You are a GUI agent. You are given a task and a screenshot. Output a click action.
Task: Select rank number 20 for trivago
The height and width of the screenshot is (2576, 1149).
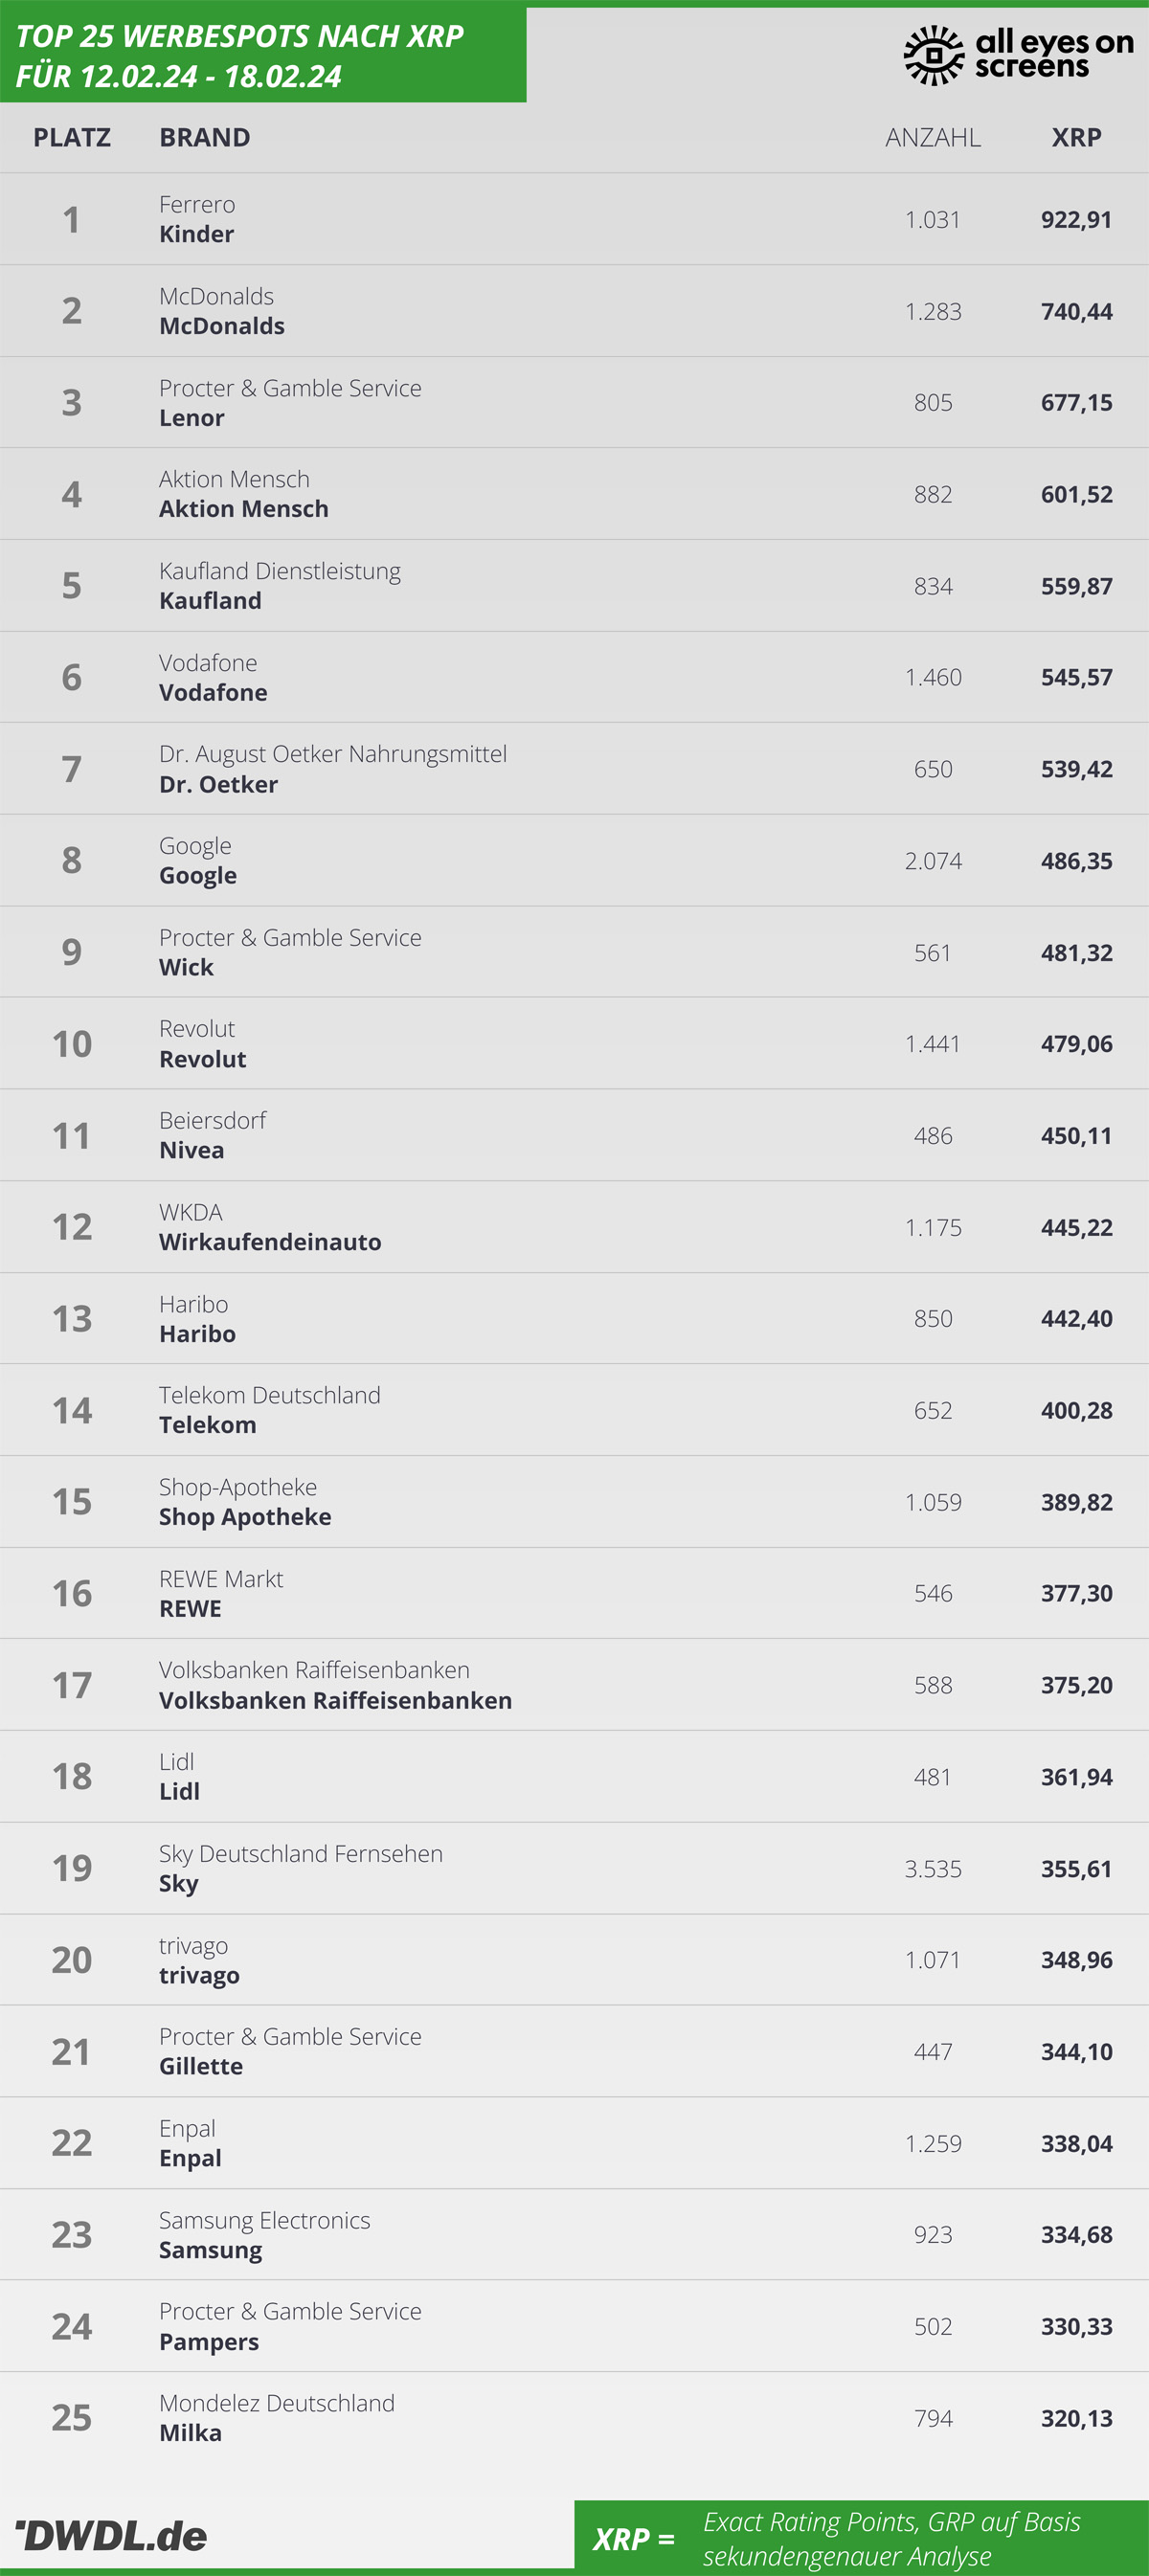[x=72, y=1960]
